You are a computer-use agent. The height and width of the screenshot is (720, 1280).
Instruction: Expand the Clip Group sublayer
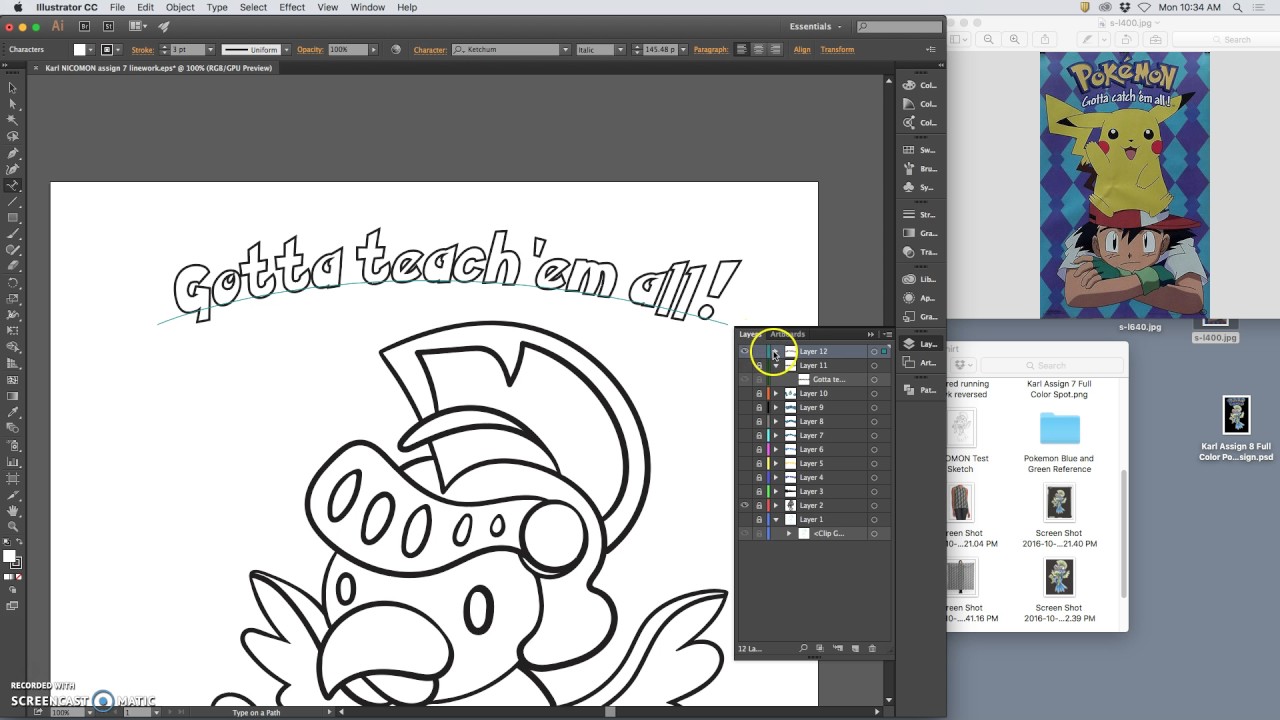pyautogui.click(x=789, y=534)
